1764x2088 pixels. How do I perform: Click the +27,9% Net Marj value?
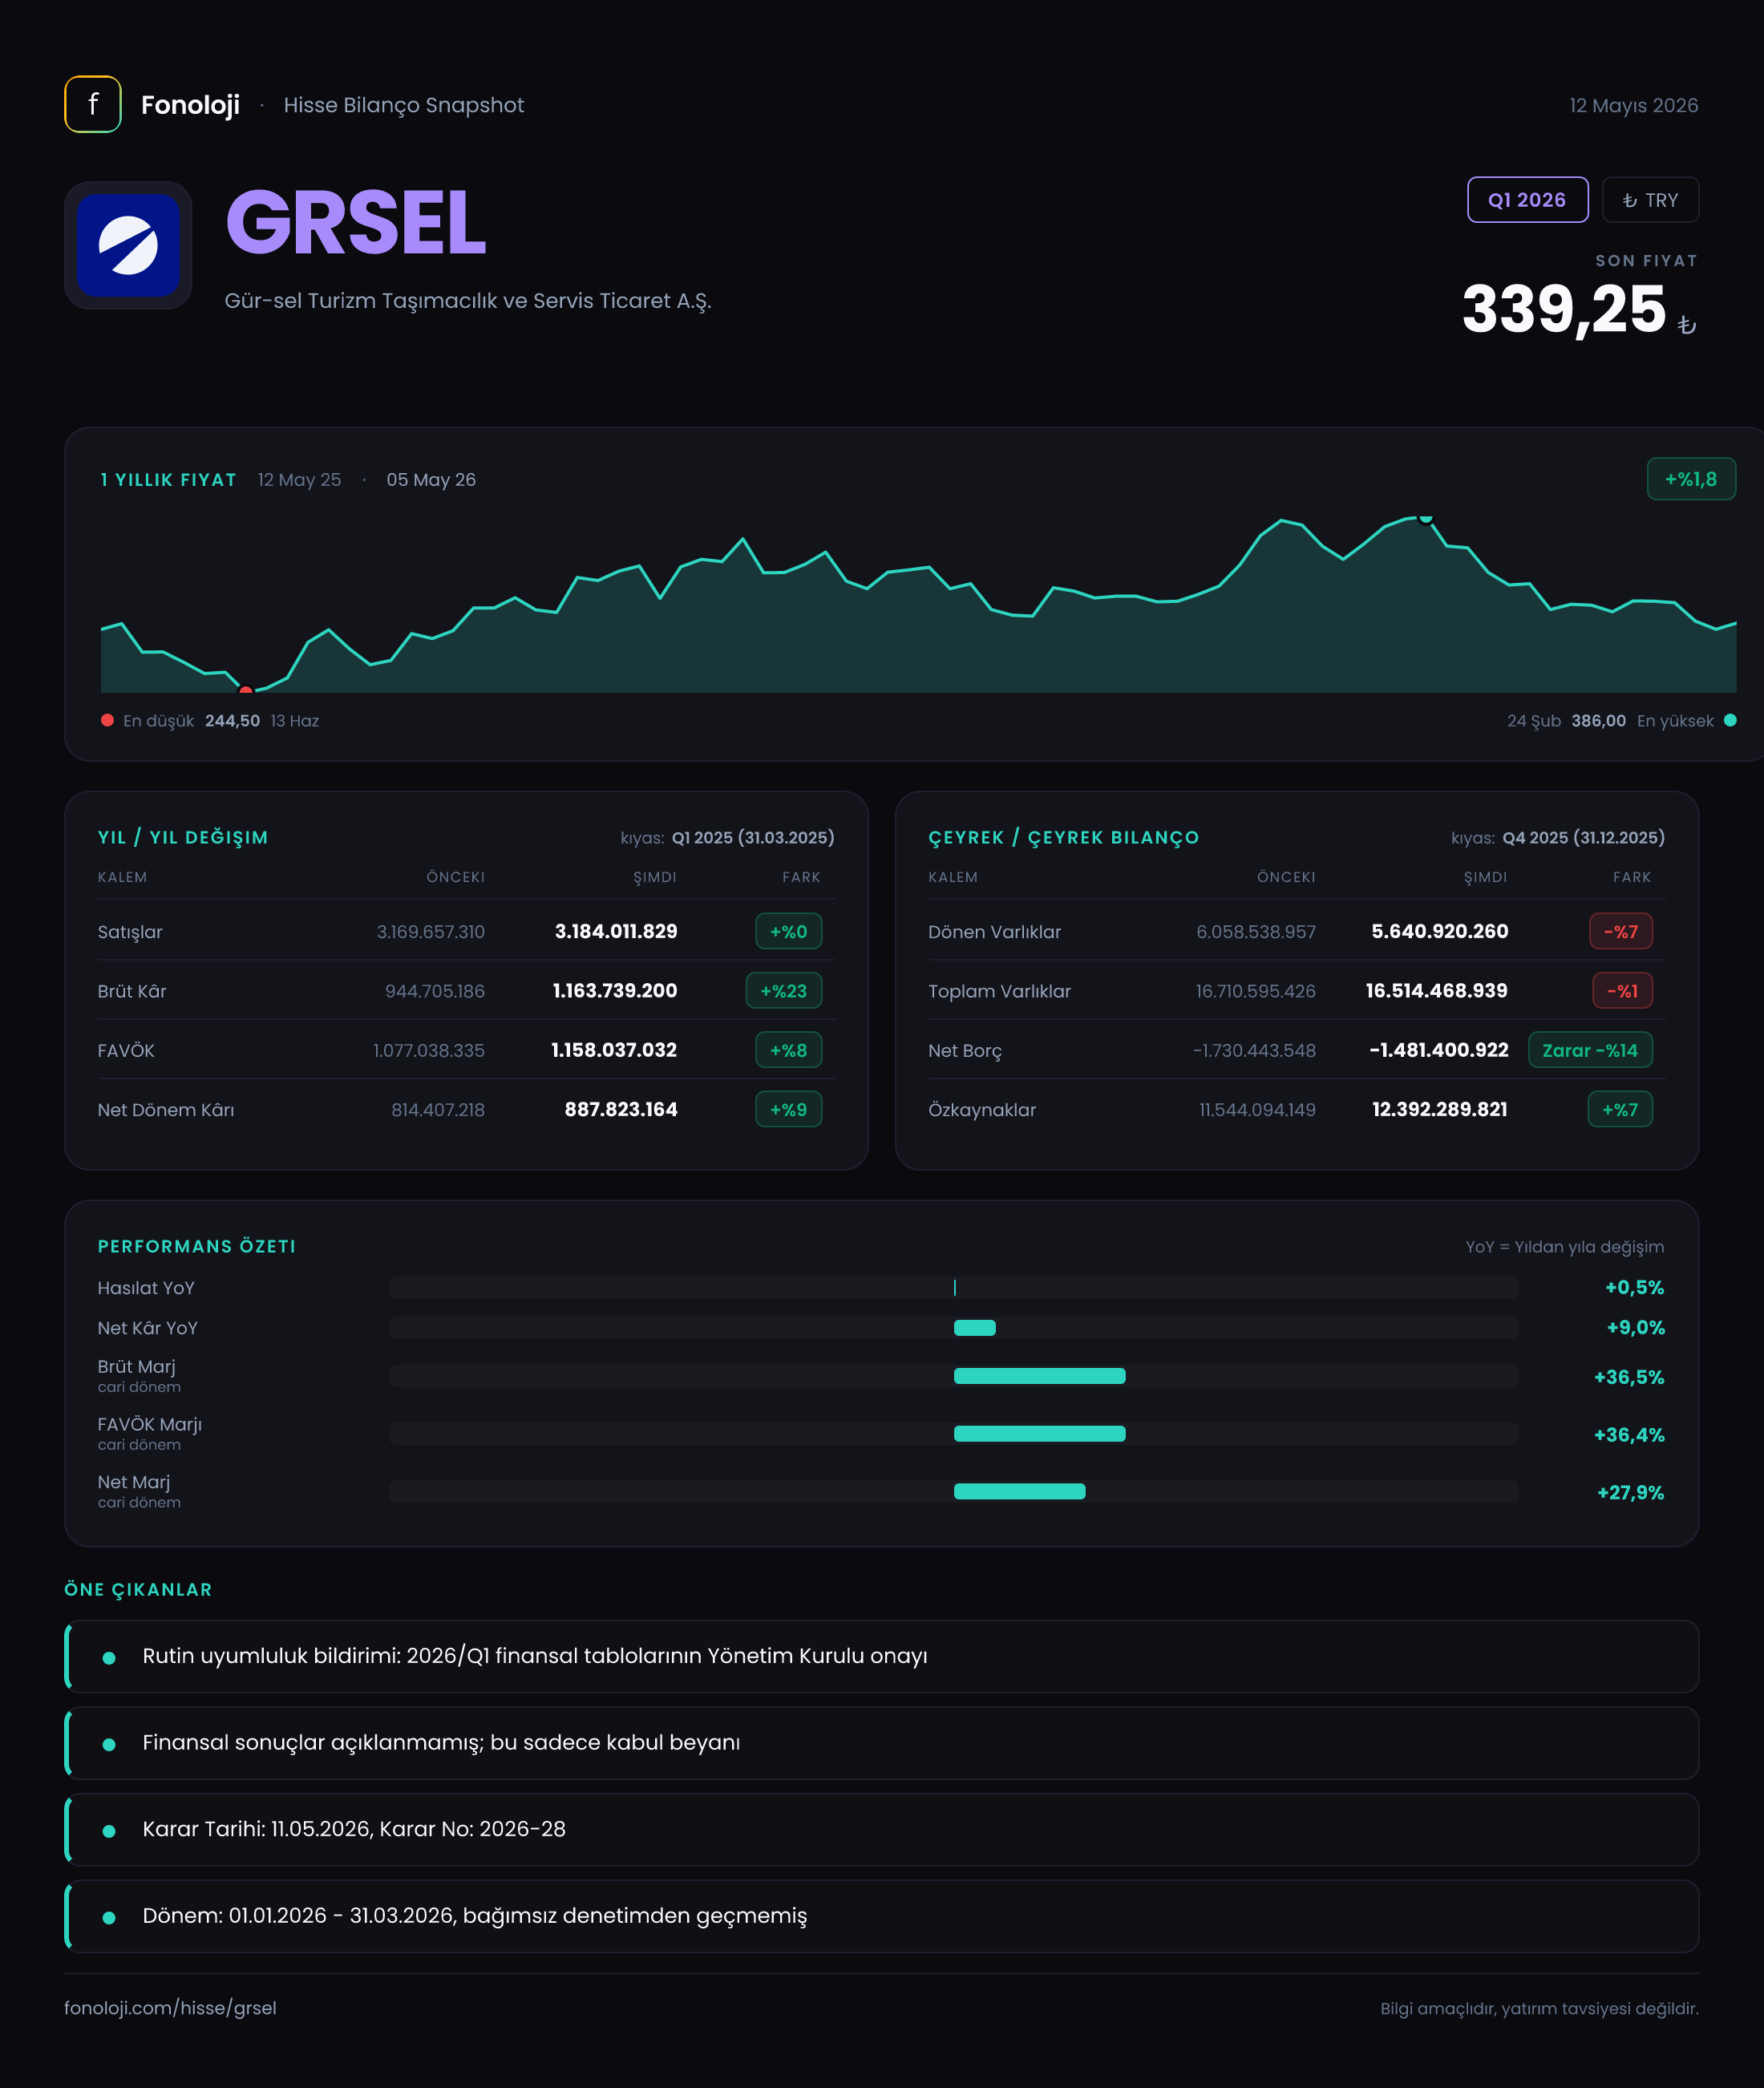coord(1631,1492)
